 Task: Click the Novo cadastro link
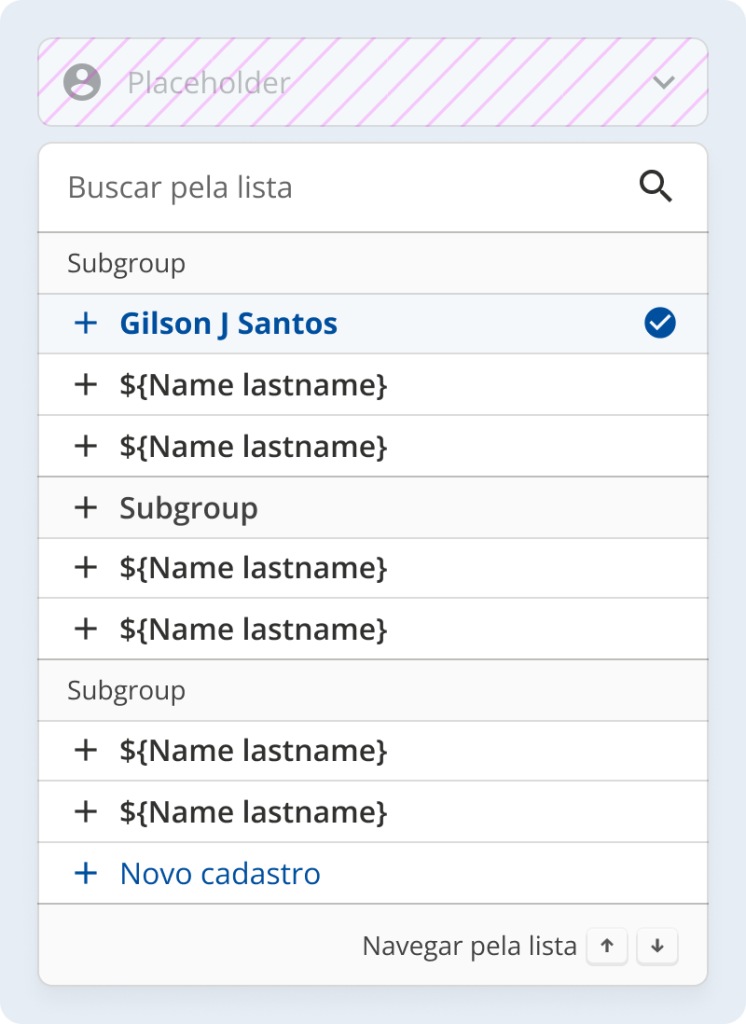click(220, 873)
